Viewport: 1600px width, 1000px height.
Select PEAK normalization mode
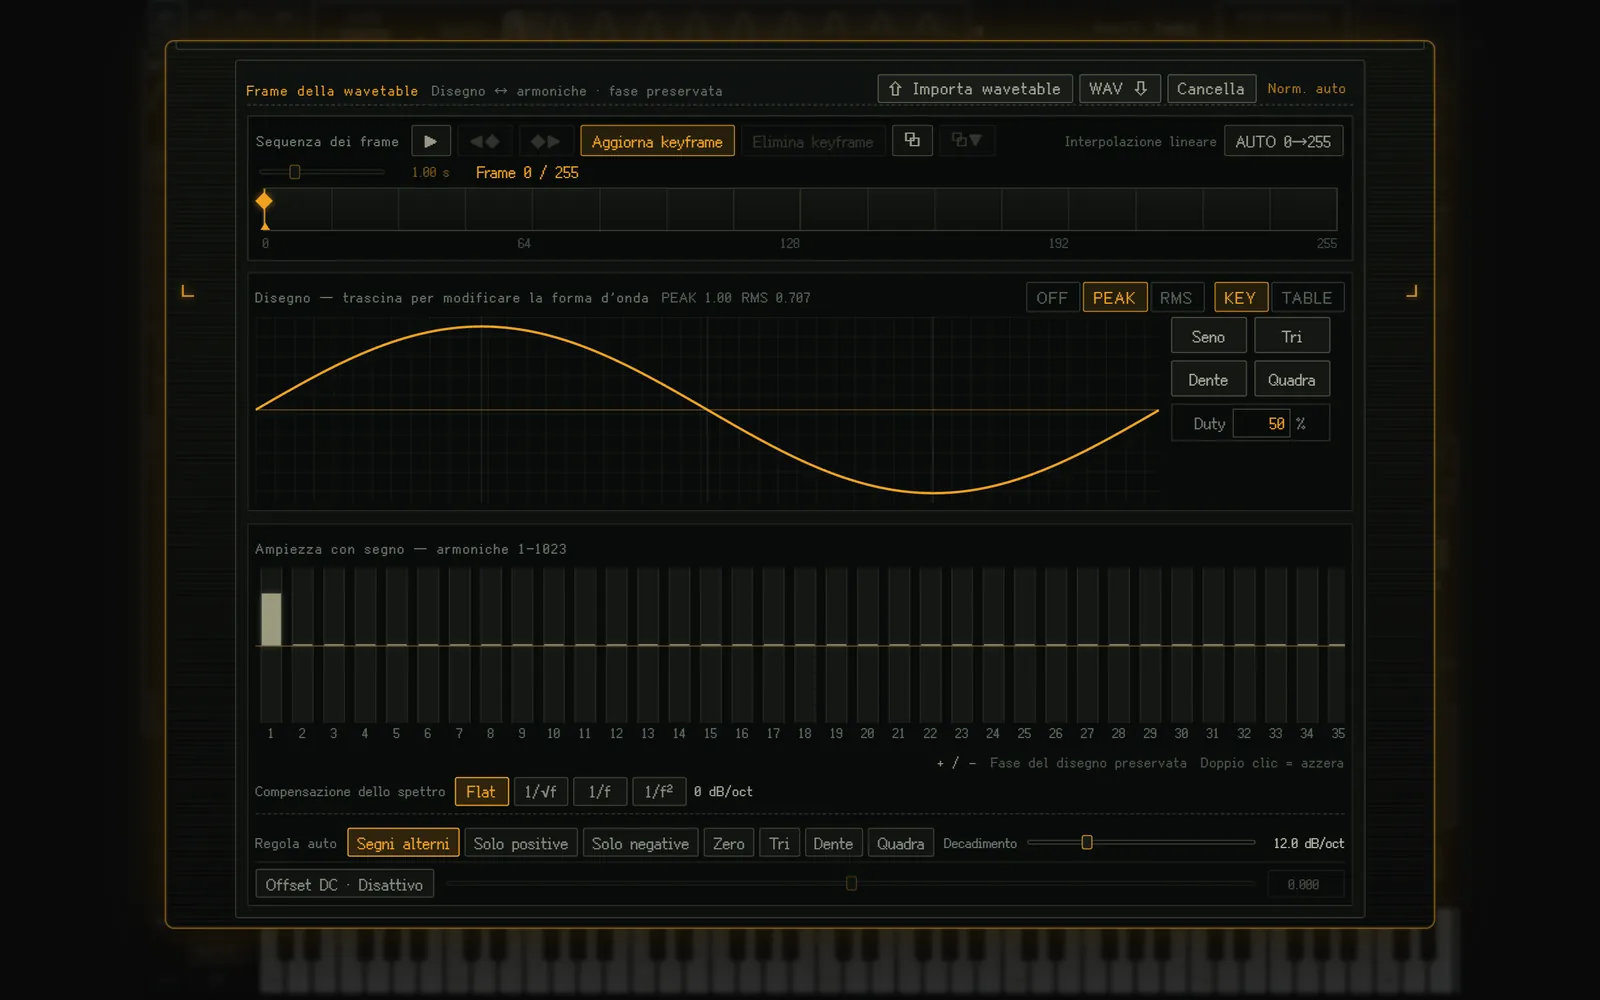coord(1114,298)
